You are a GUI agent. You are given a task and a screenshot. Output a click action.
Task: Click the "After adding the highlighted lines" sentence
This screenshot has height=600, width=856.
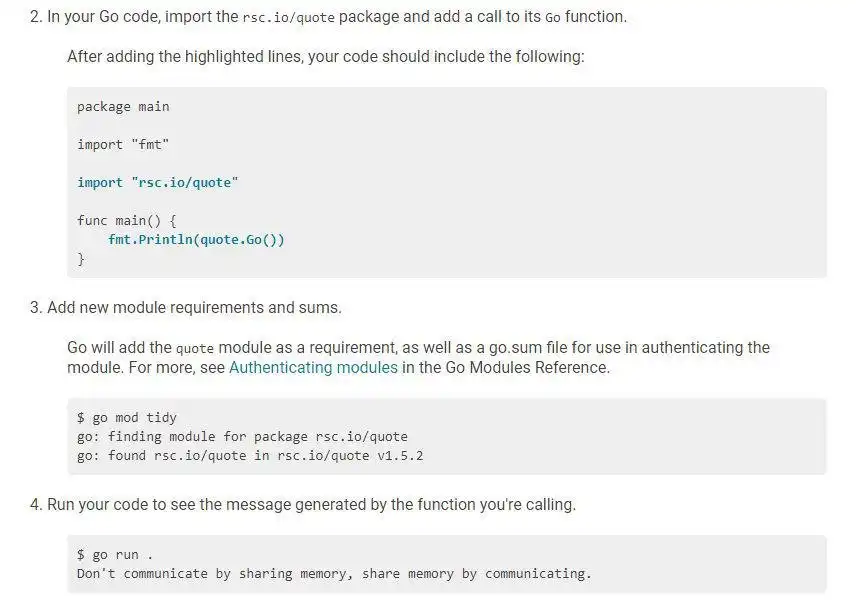click(x=325, y=56)
